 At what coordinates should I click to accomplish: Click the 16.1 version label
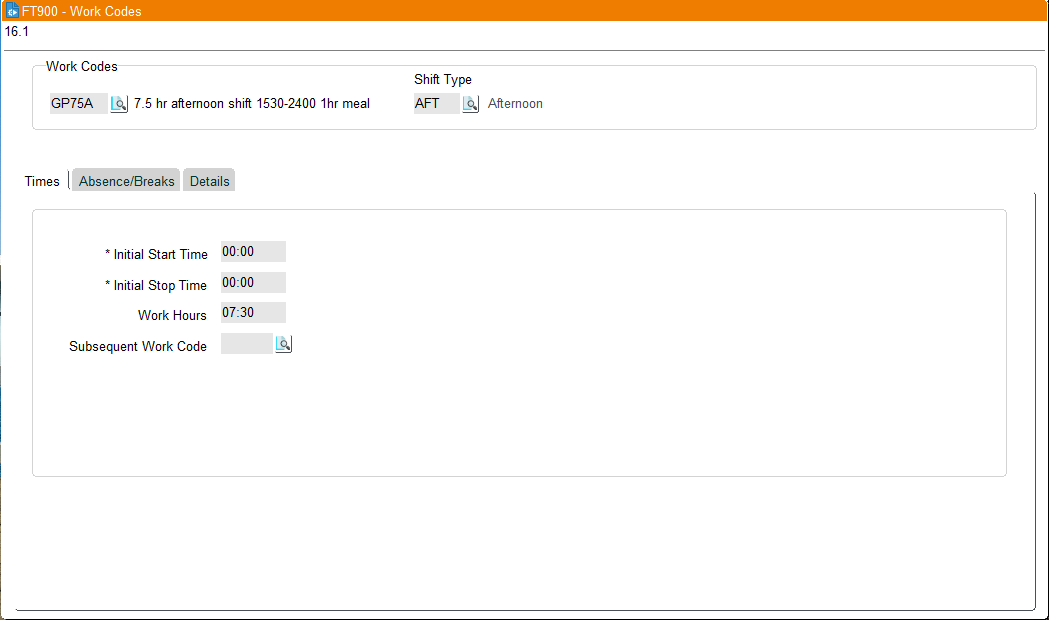coord(16,31)
